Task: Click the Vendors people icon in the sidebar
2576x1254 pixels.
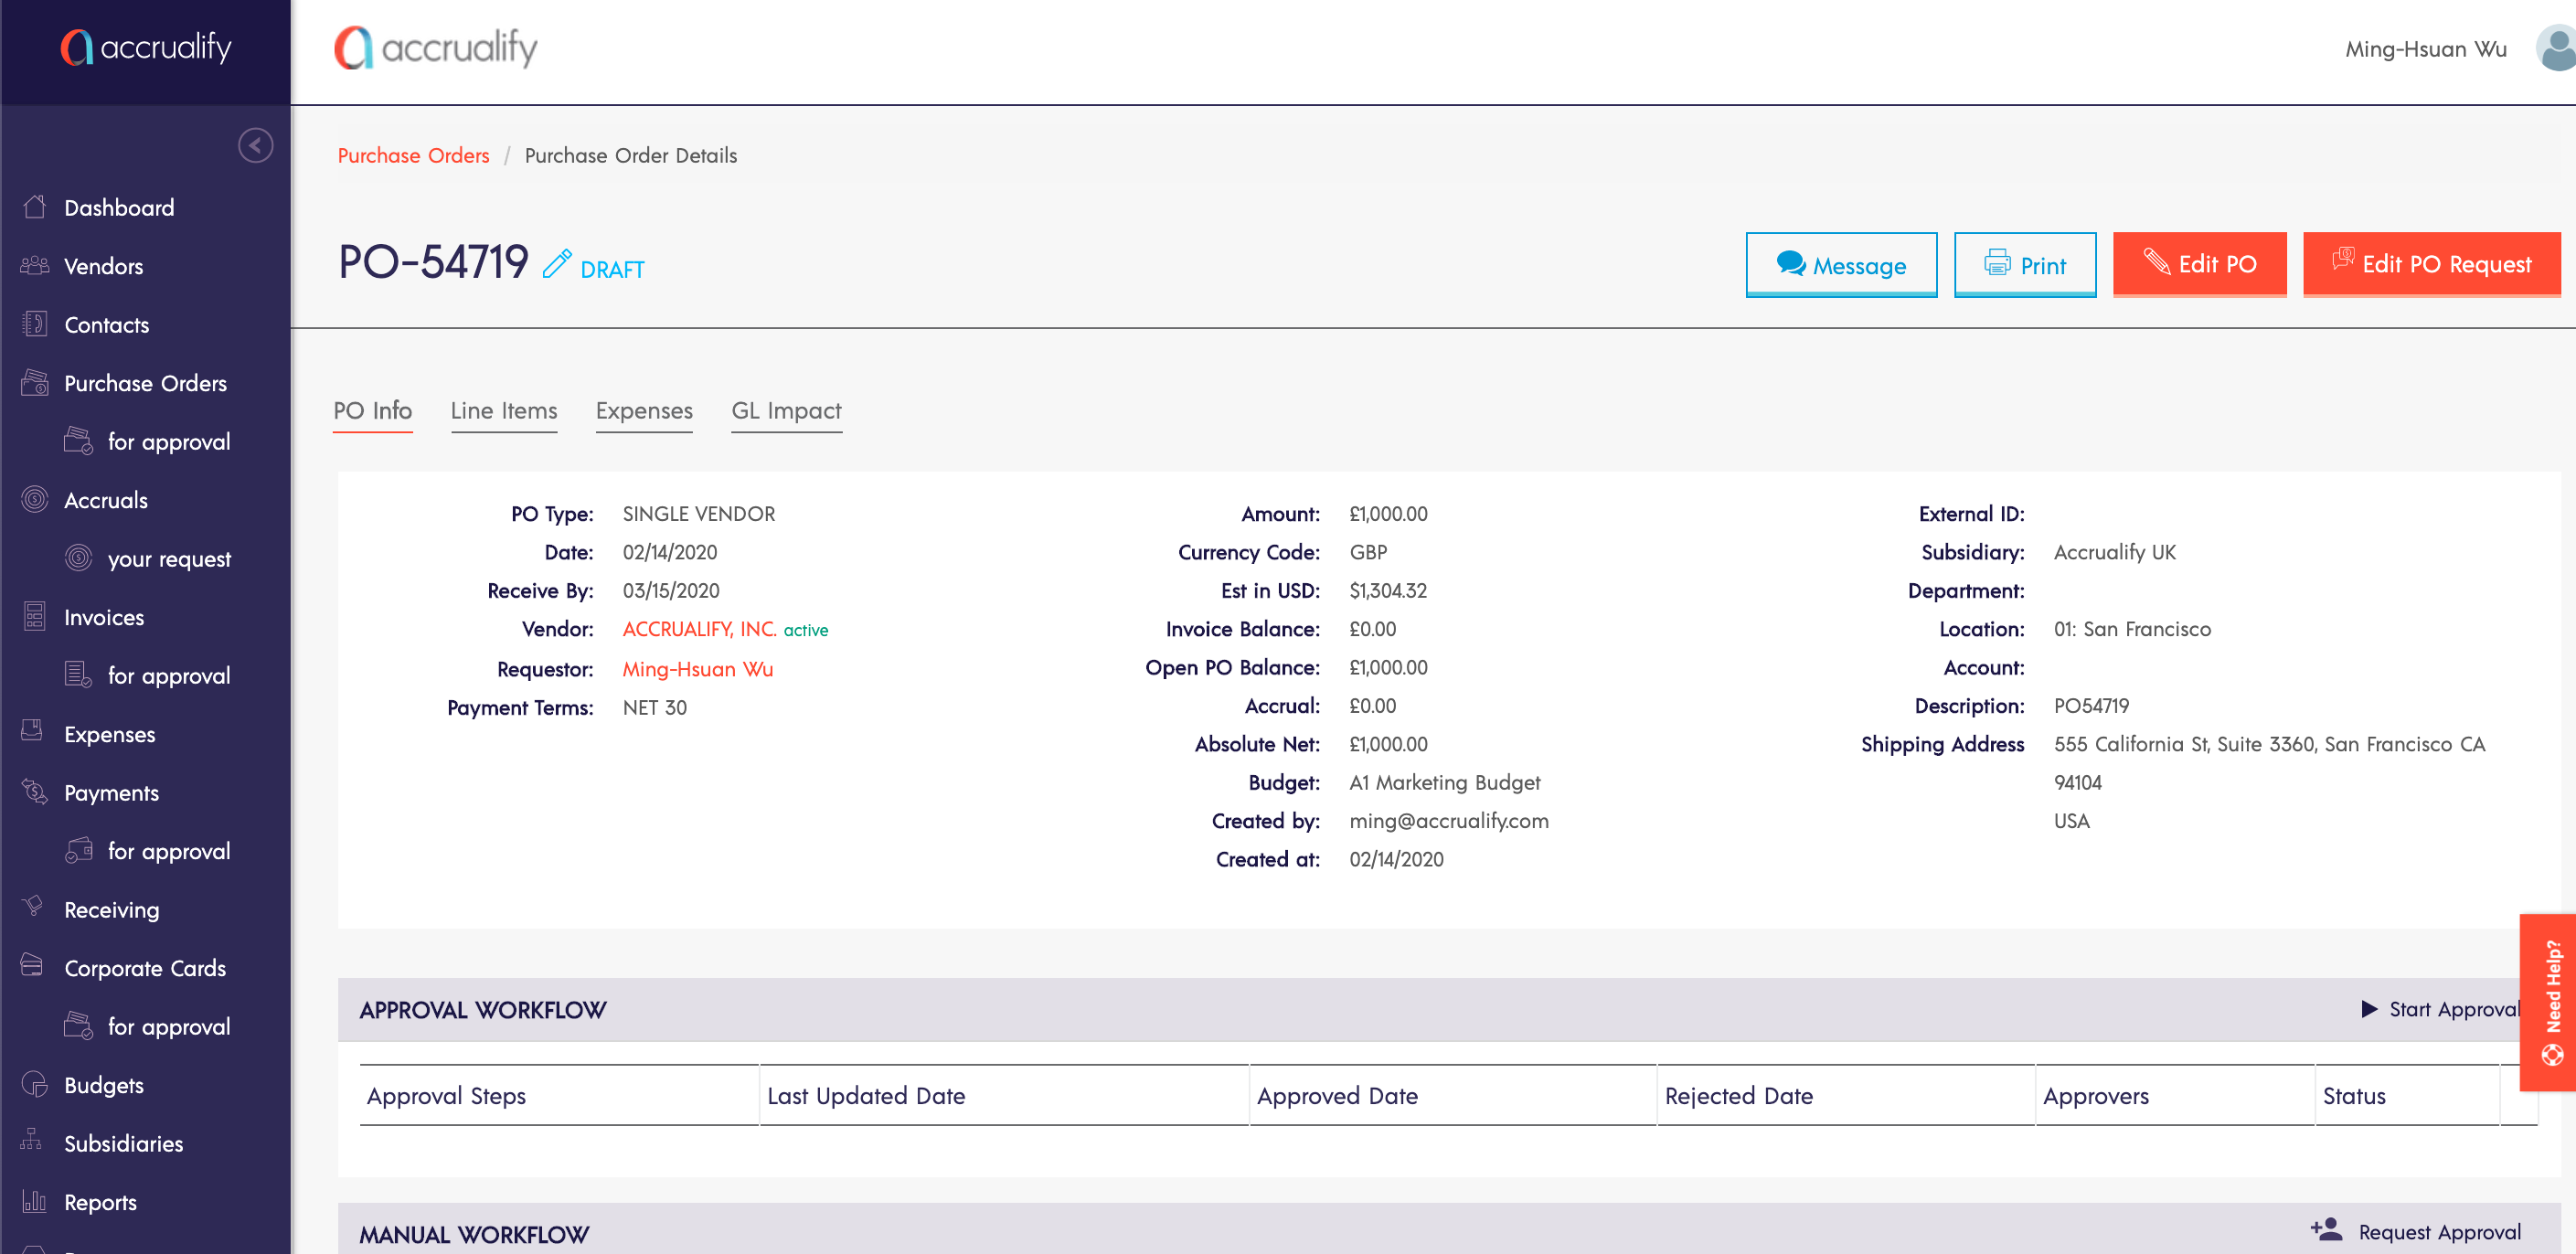Action: point(35,266)
